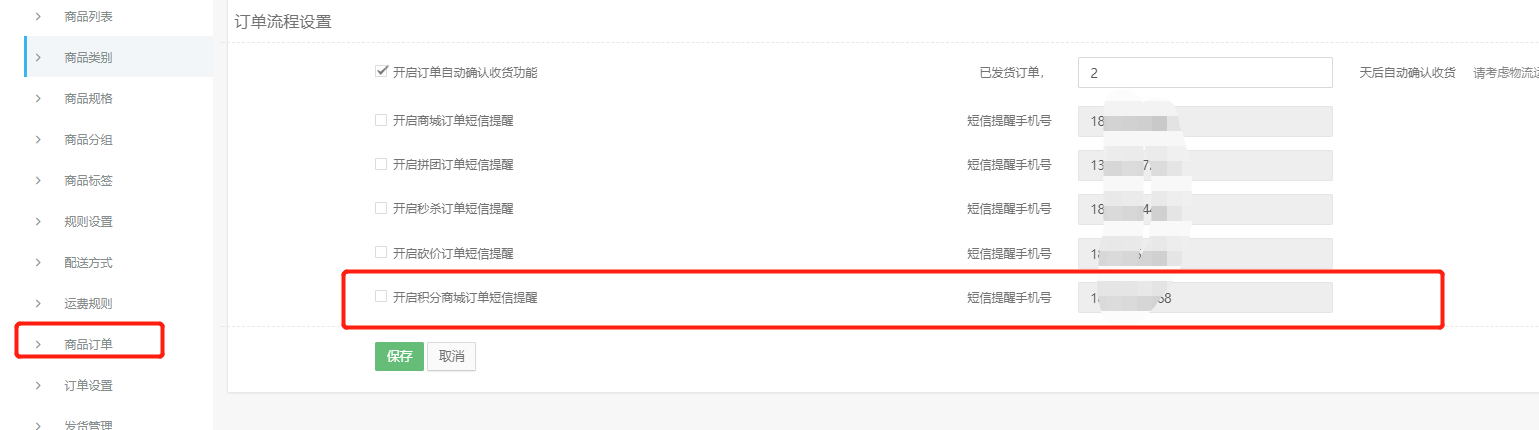Click the green 保存 button

399,357
